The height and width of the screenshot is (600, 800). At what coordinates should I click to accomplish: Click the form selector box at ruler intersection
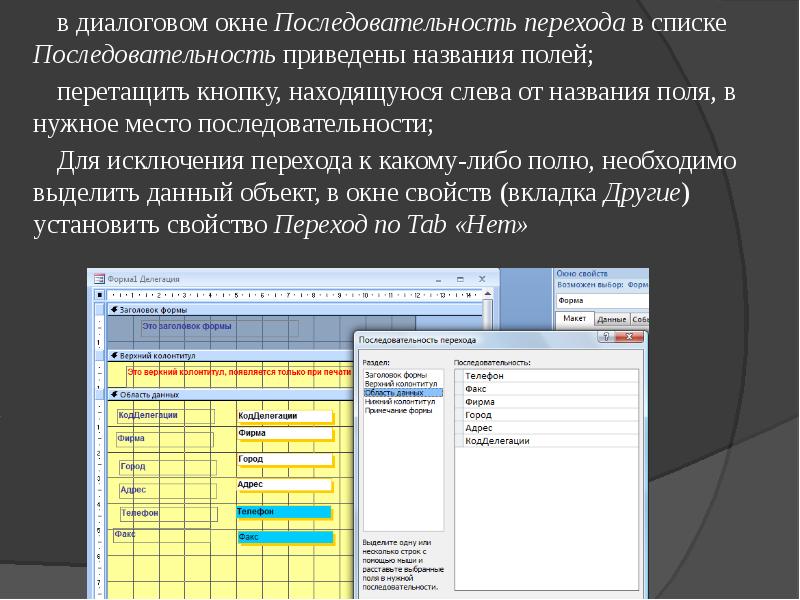coord(97,296)
